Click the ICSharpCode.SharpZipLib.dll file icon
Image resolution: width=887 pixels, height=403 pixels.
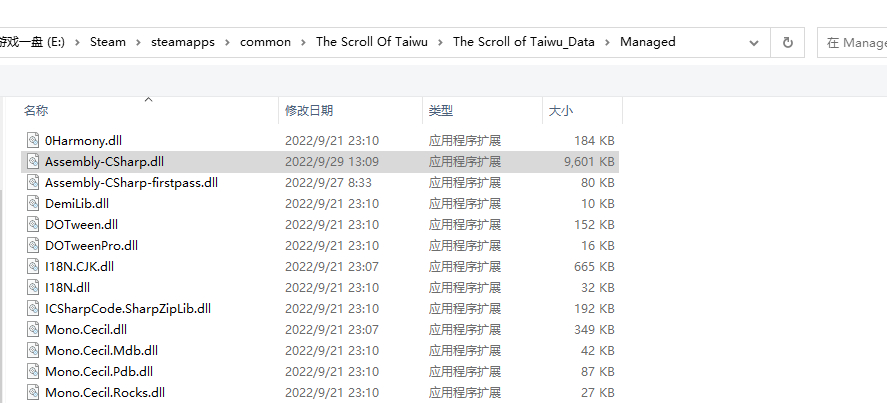[x=33, y=308]
